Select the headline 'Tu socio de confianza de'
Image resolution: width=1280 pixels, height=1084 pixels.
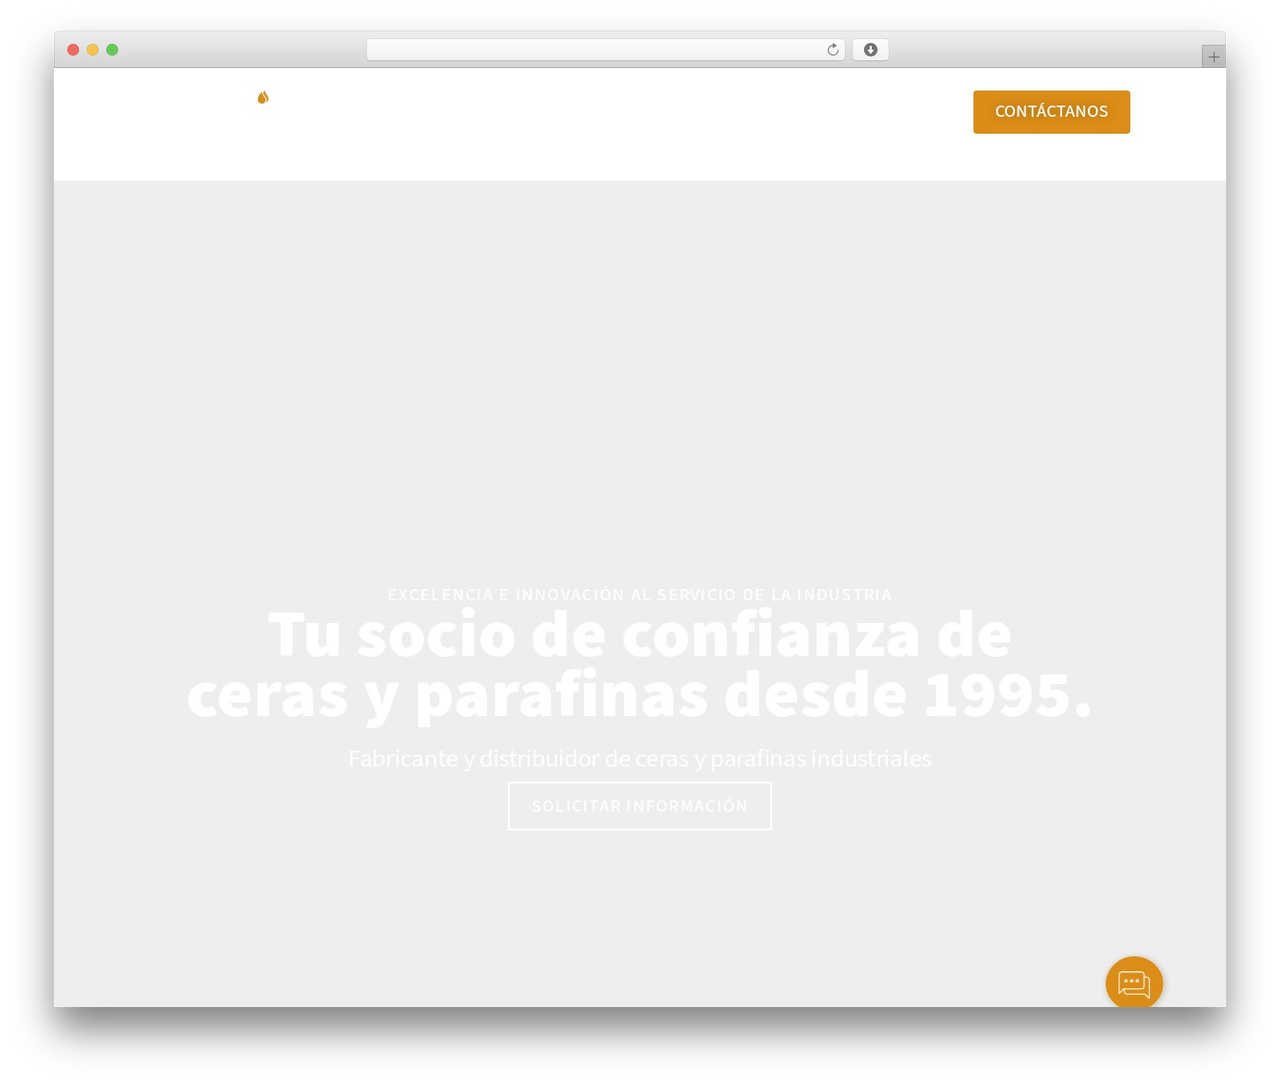640,635
